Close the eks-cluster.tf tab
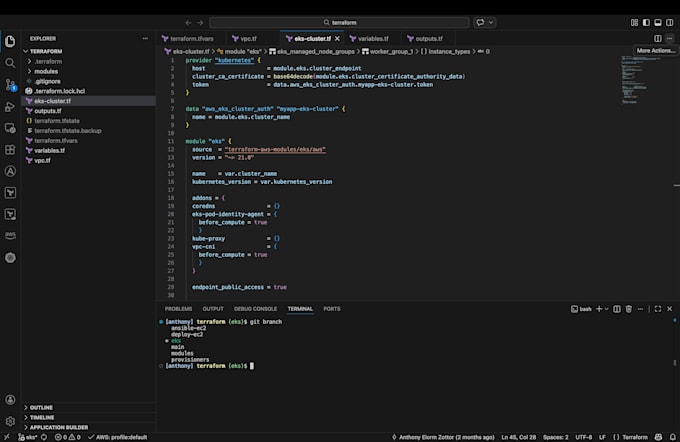Viewport: 680px width, 442px height. [x=337, y=39]
